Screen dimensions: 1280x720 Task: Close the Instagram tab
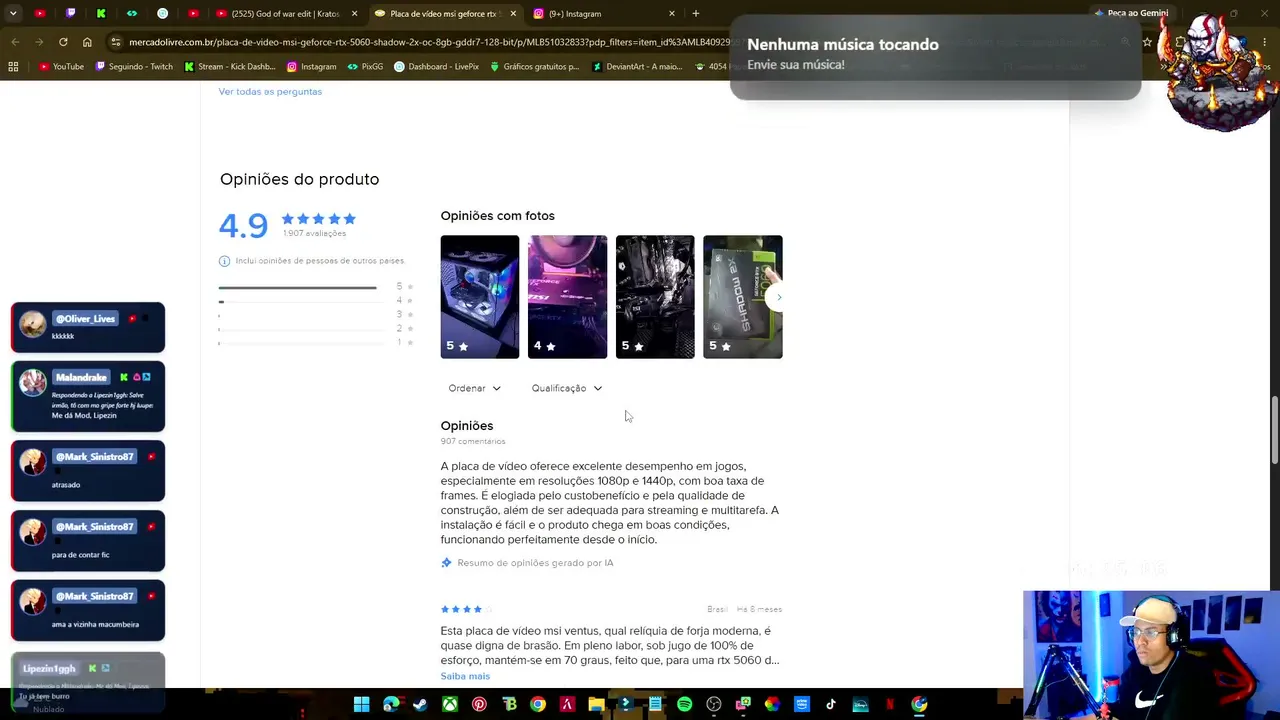[x=672, y=14]
